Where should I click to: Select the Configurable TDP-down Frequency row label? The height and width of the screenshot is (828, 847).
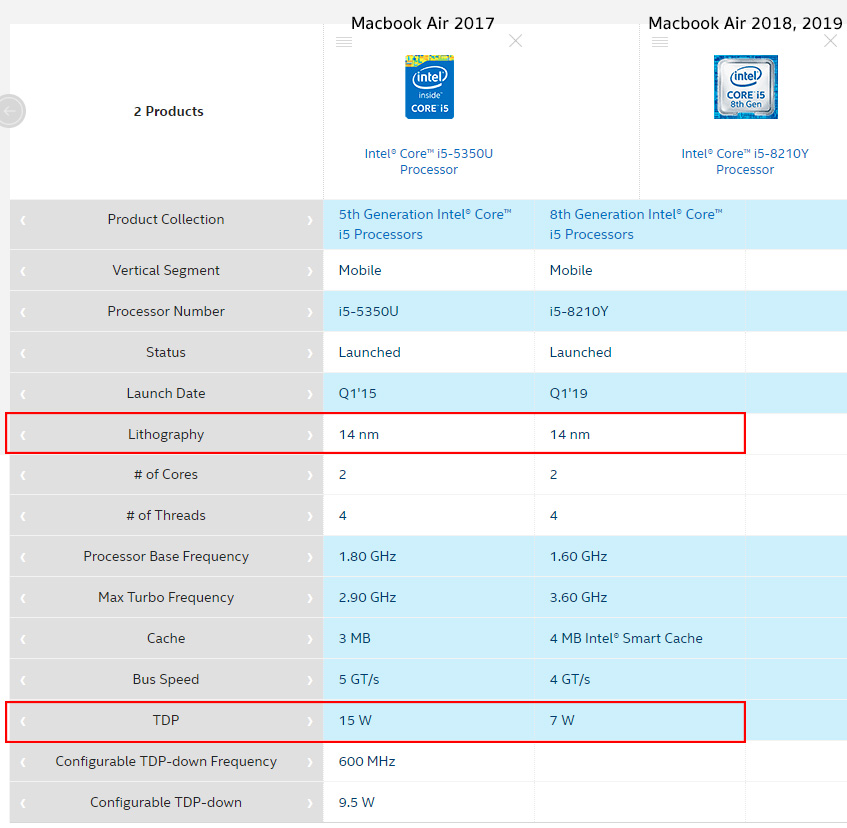[x=166, y=762]
